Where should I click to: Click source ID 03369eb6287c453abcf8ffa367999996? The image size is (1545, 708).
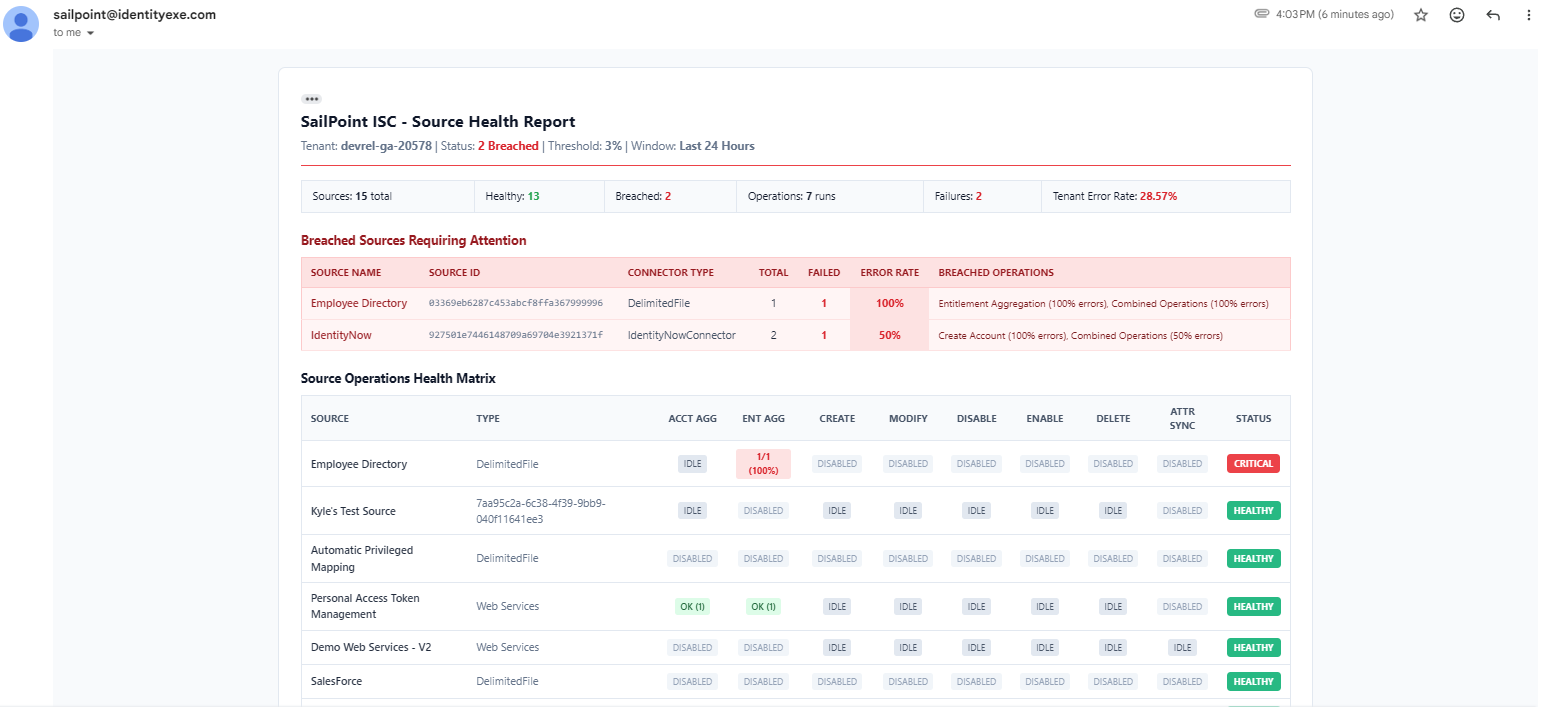click(x=516, y=303)
